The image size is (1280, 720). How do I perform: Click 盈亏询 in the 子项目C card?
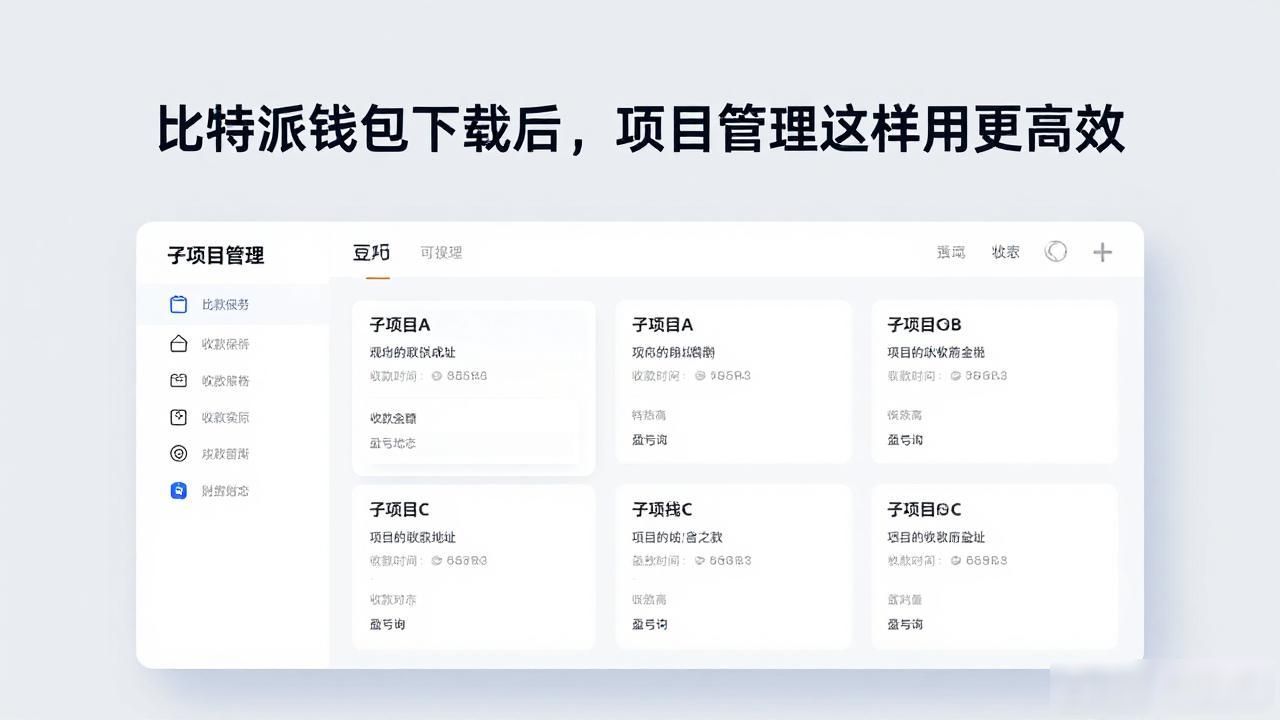(x=388, y=625)
